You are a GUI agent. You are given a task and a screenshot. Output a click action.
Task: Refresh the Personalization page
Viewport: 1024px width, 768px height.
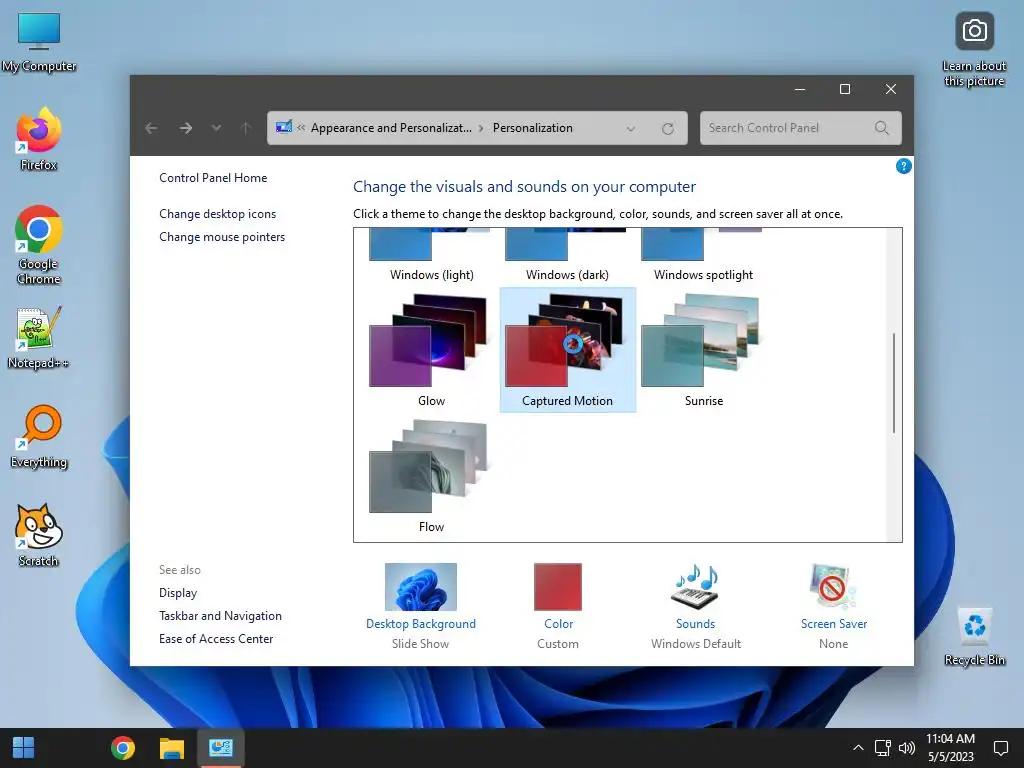tap(667, 129)
